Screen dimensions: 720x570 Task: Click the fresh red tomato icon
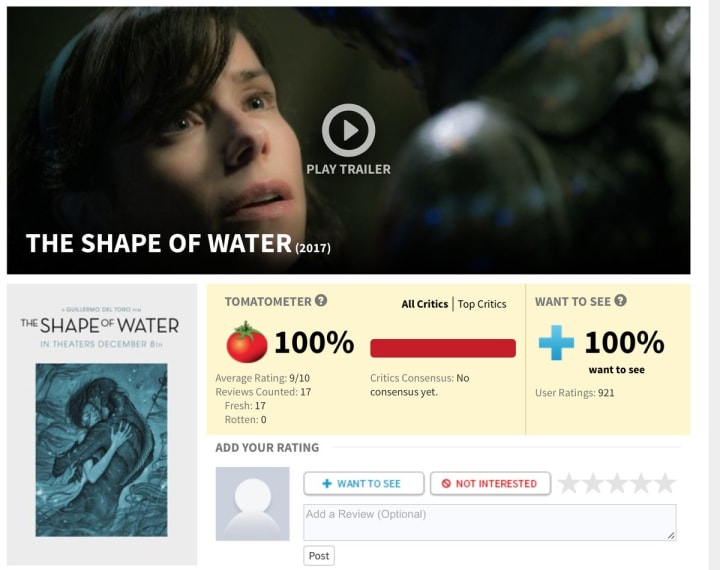pos(246,343)
